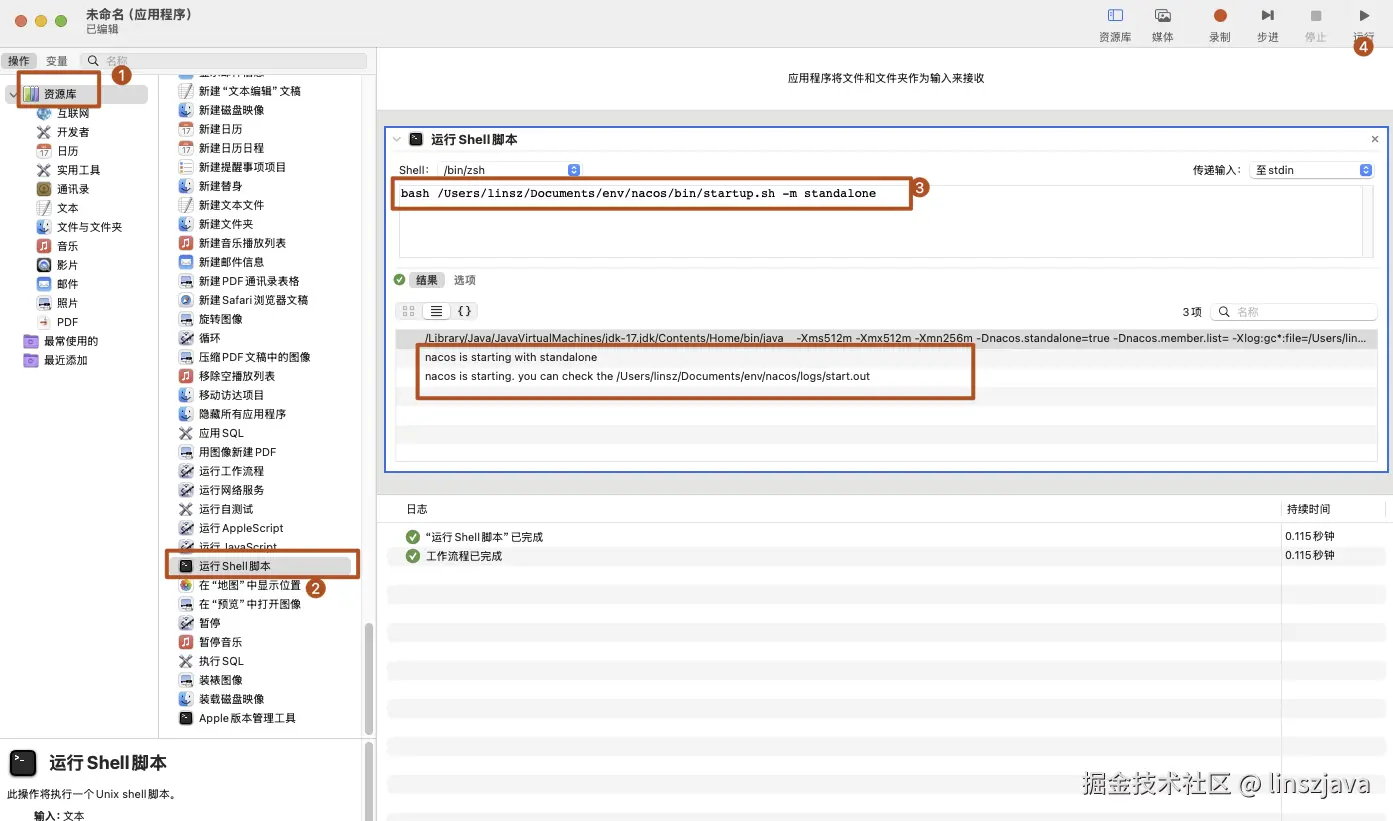Click into the shell script text area
The image size is (1393, 821).
[880, 220]
